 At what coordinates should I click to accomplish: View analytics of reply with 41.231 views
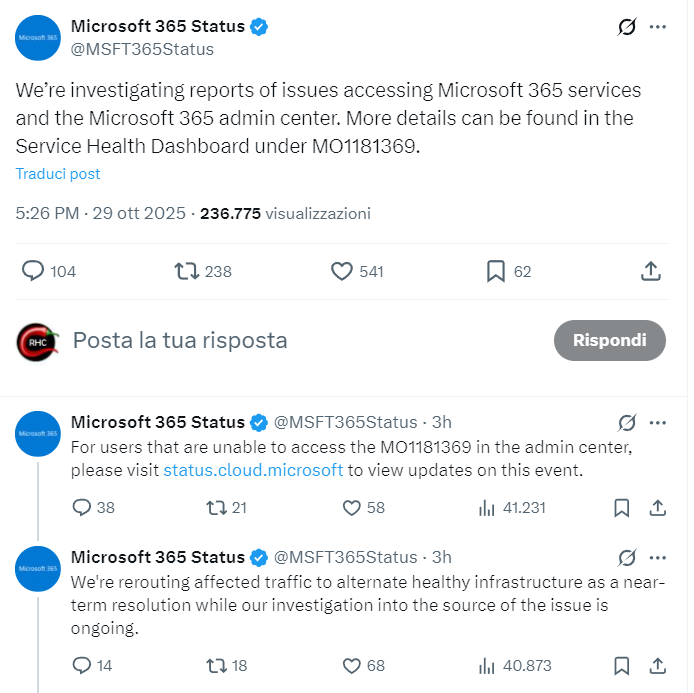coord(488,508)
